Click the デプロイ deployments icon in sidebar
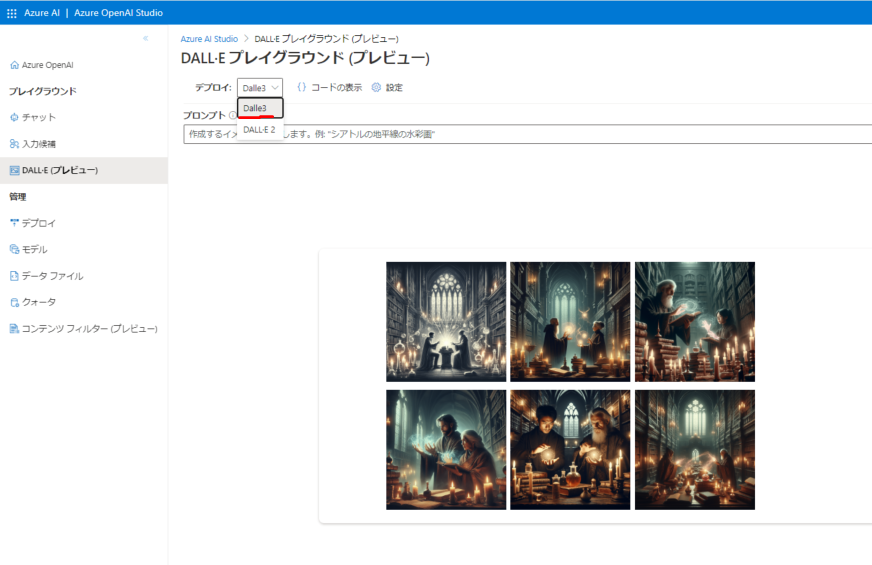The image size is (872, 565). click(14, 223)
